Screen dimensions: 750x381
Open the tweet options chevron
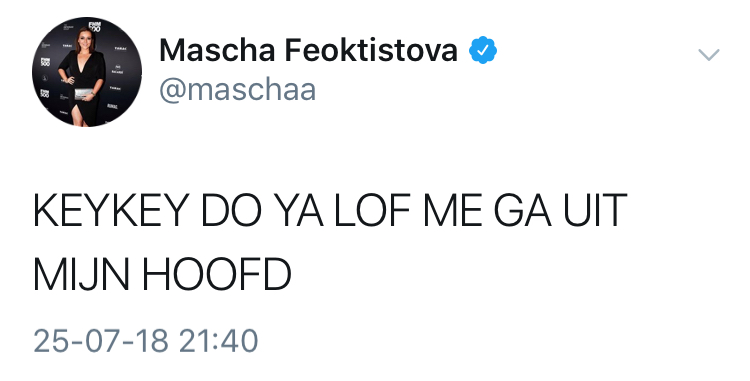point(709,54)
